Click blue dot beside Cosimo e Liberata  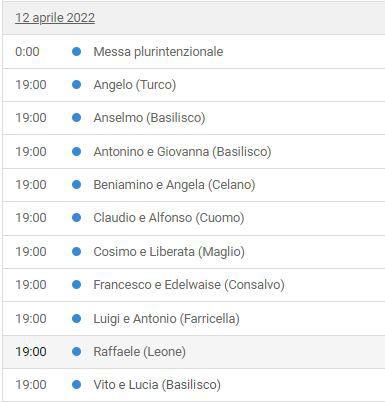click(77, 252)
